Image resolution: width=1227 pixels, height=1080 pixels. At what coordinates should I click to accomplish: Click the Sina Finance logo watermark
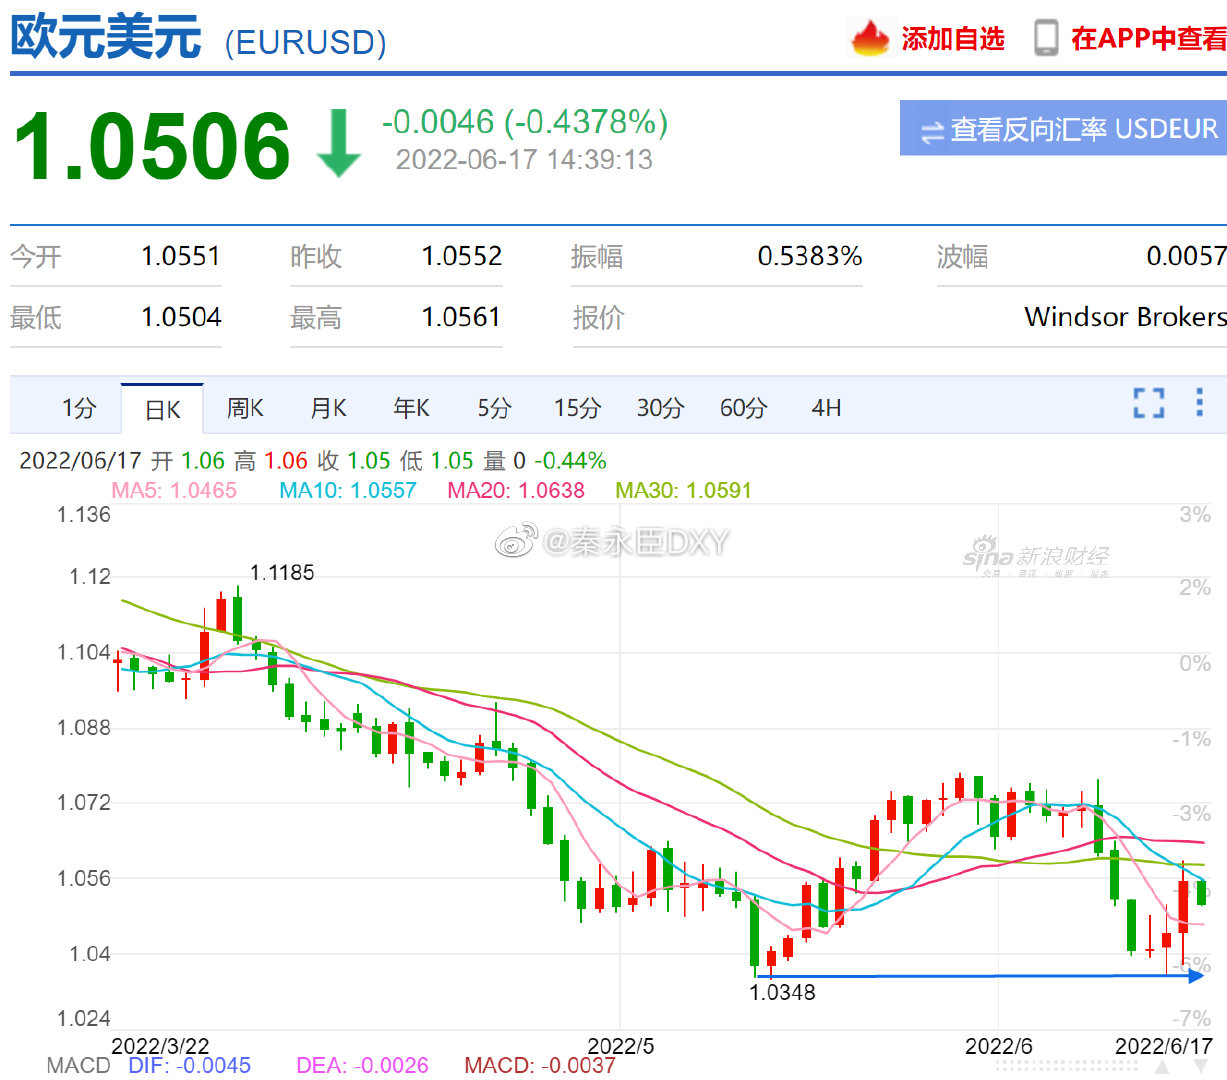[1035, 558]
